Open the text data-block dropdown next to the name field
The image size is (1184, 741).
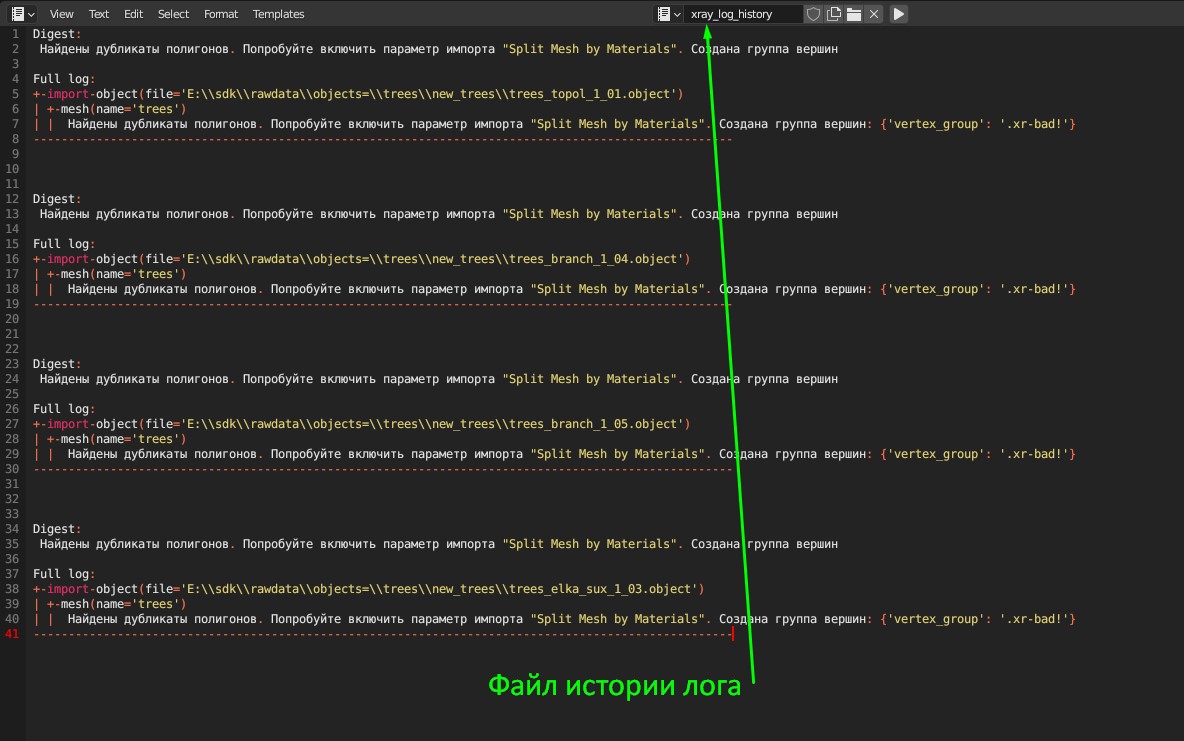(x=677, y=13)
